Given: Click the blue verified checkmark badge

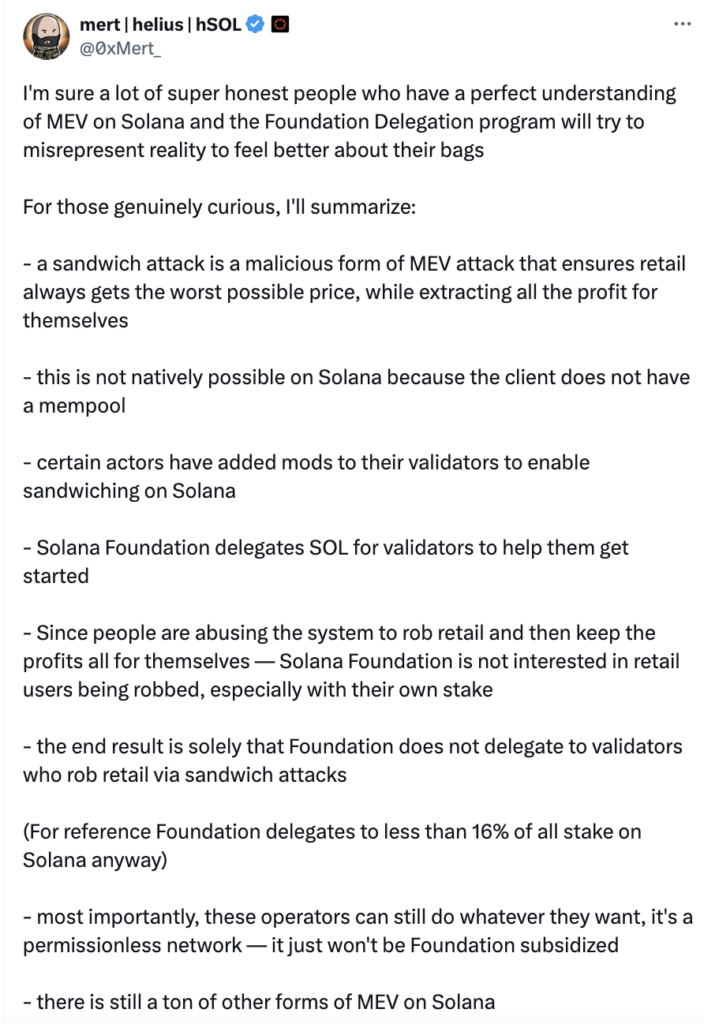Looking at the screenshot, I should point(255,24).
